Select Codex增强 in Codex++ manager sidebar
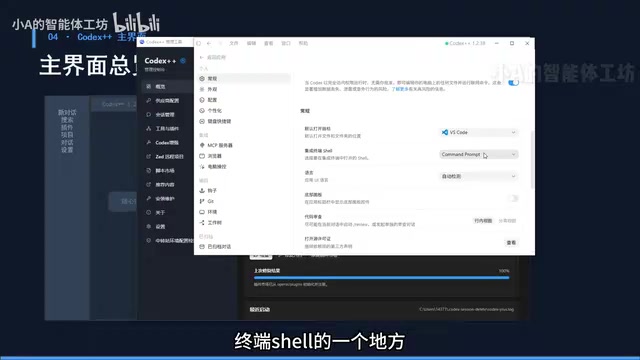The height and width of the screenshot is (360, 640). pos(167,142)
